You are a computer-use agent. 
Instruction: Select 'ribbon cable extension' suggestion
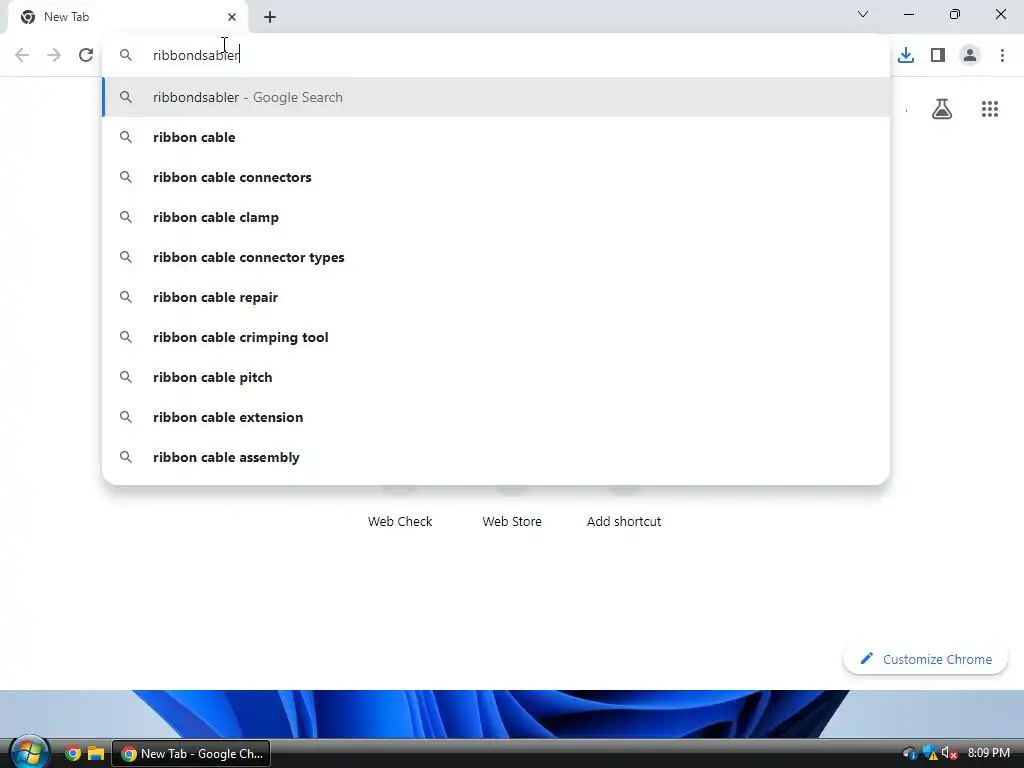tap(496, 417)
